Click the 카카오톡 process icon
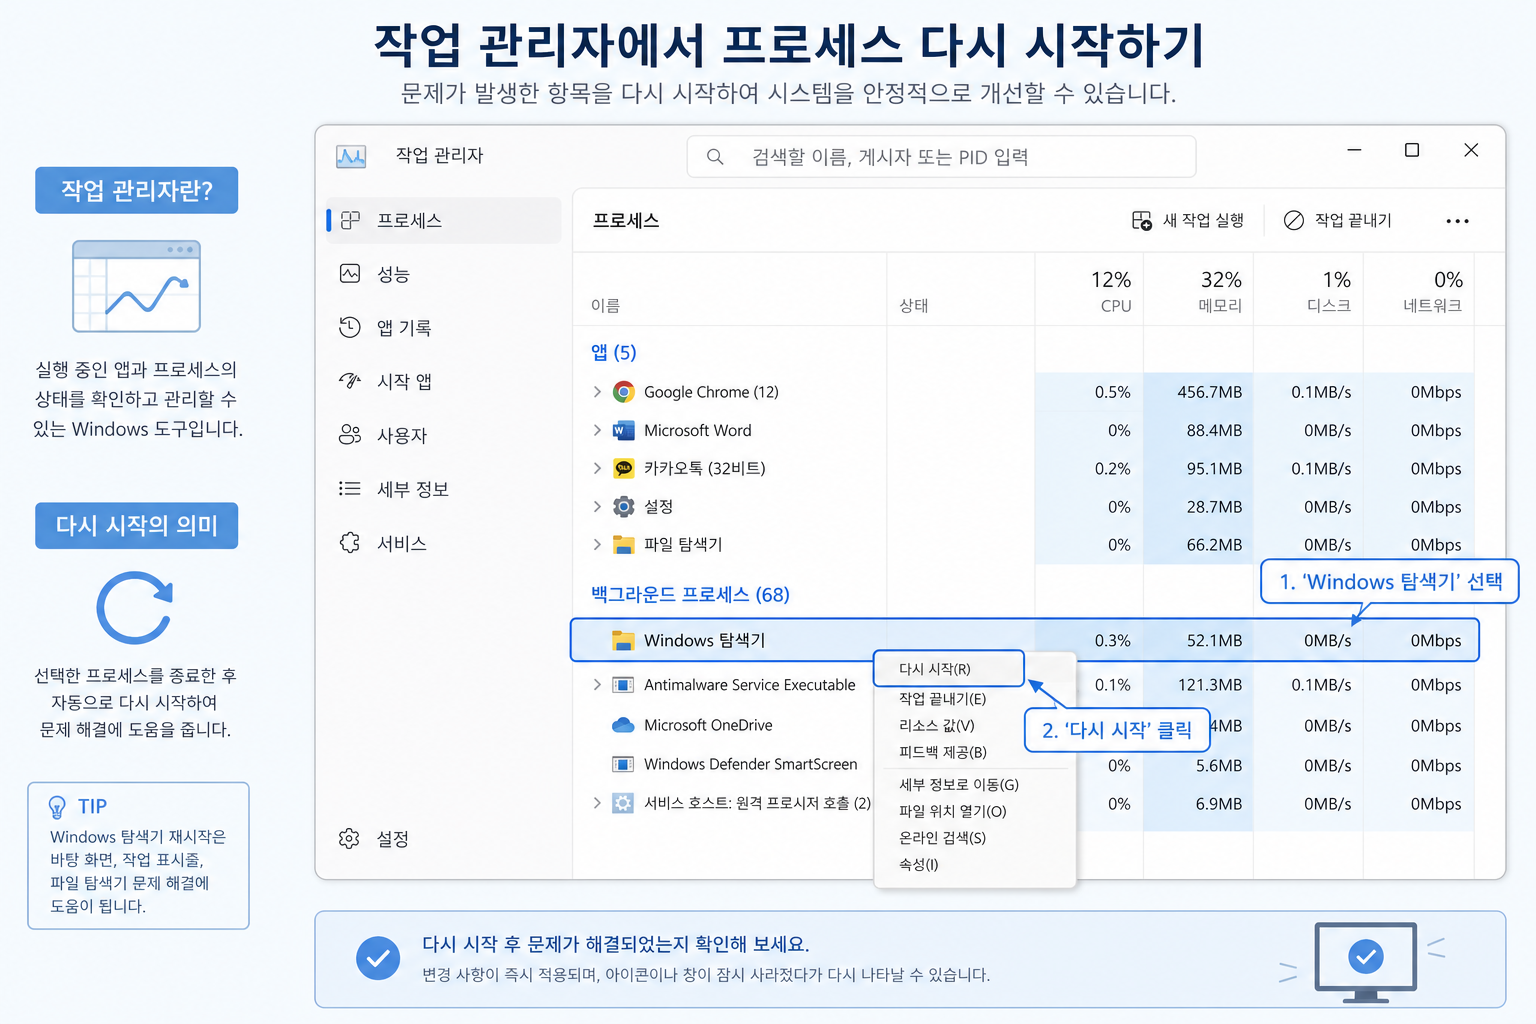 coord(623,468)
